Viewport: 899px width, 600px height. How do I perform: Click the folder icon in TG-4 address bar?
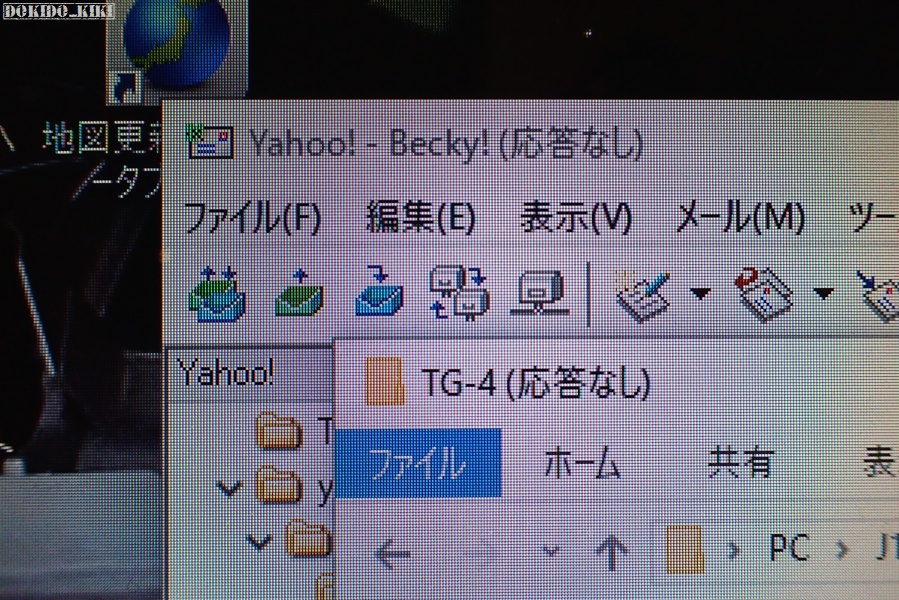pyautogui.click(x=686, y=550)
